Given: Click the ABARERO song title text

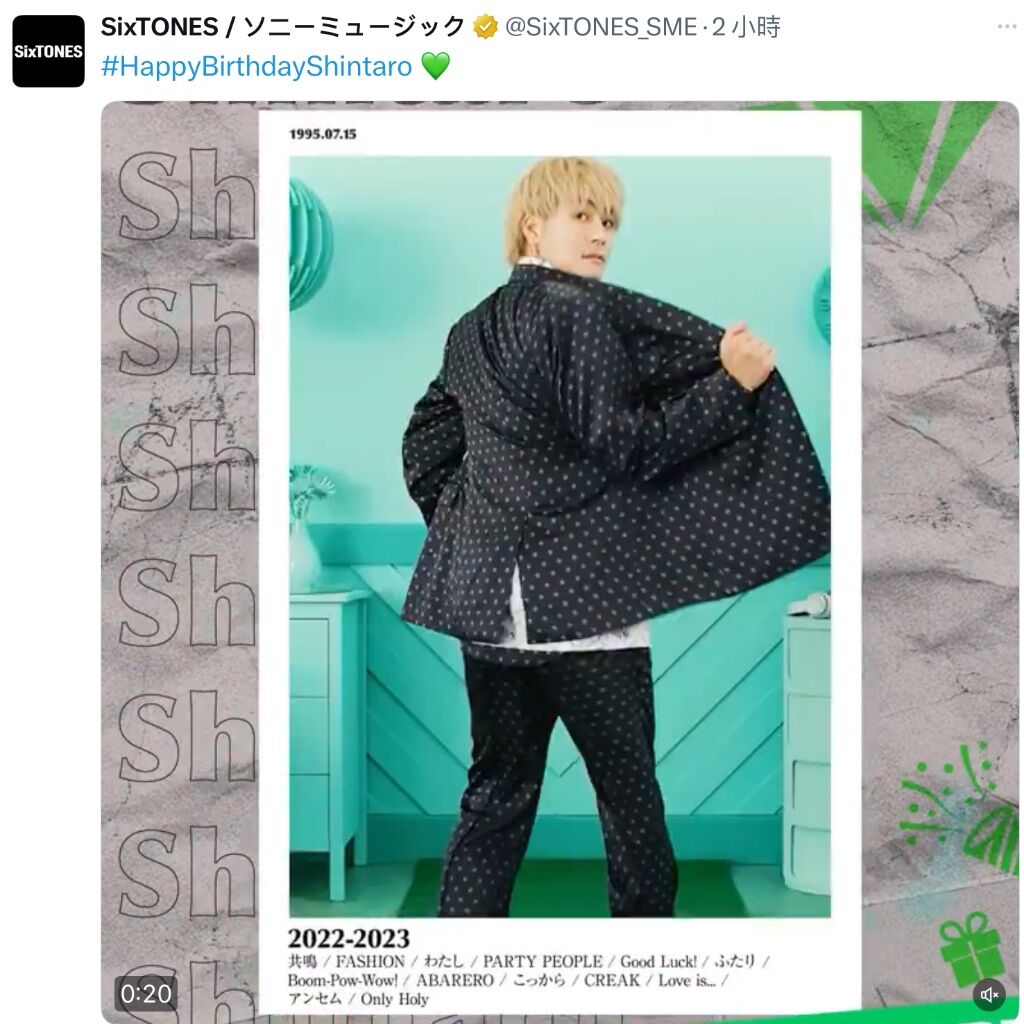Looking at the screenshot, I should pos(455,980).
